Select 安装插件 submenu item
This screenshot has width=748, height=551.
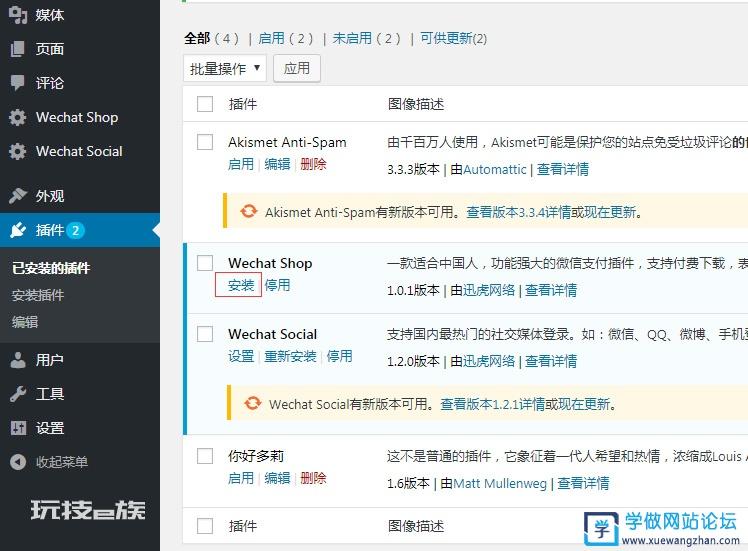[x=38, y=295]
